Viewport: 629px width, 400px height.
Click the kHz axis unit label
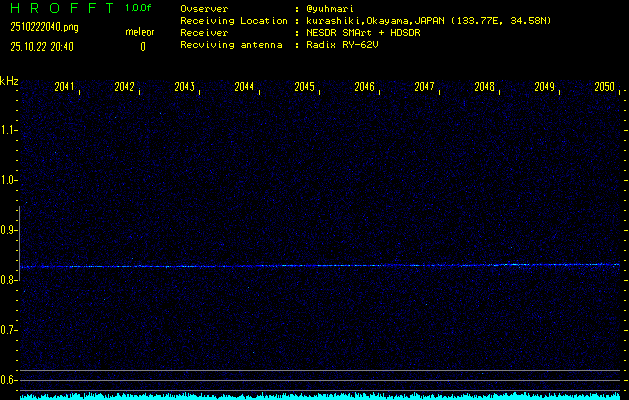click(9, 81)
